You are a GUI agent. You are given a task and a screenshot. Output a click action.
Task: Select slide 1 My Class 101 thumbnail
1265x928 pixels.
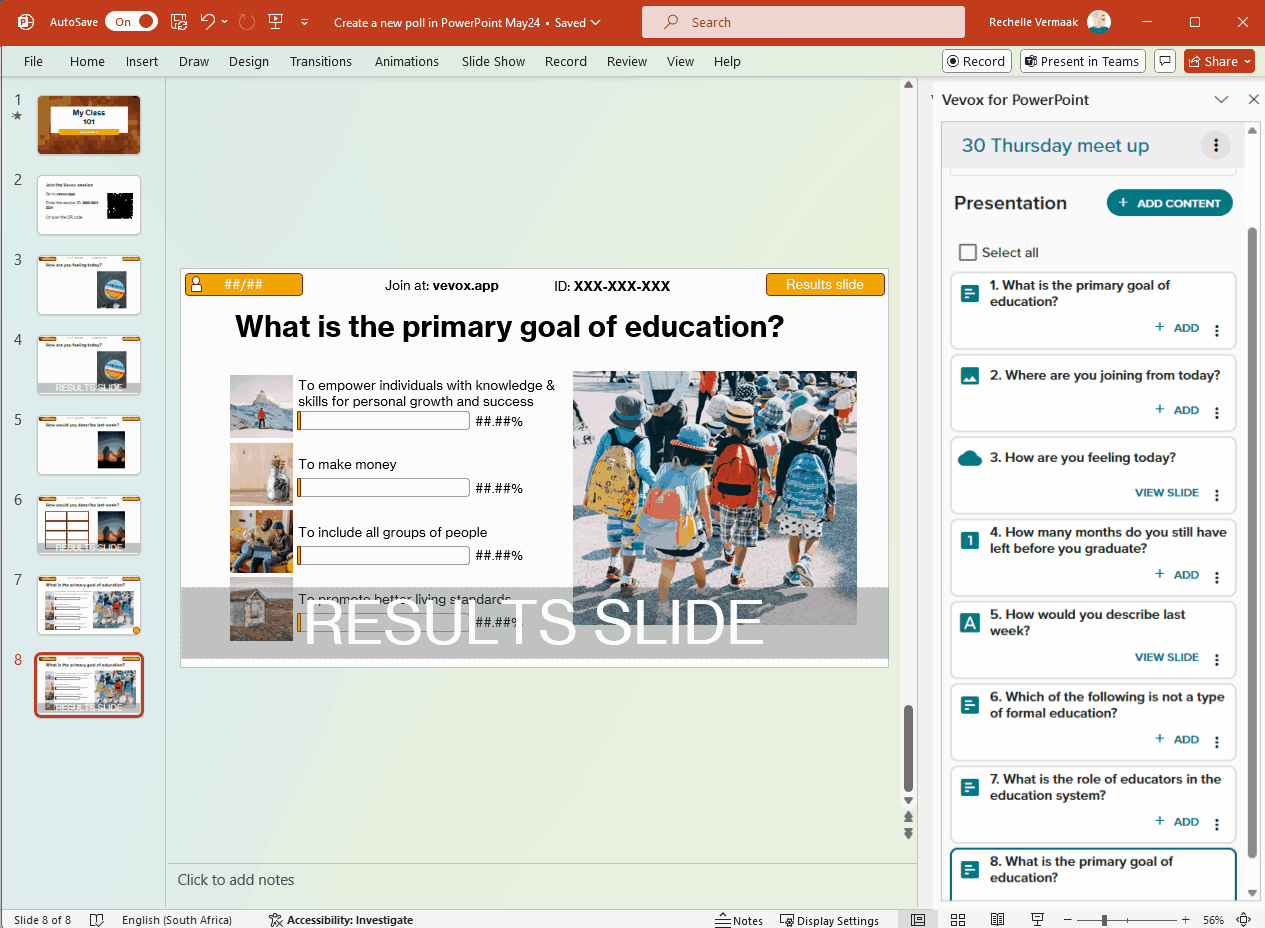(x=89, y=124)
